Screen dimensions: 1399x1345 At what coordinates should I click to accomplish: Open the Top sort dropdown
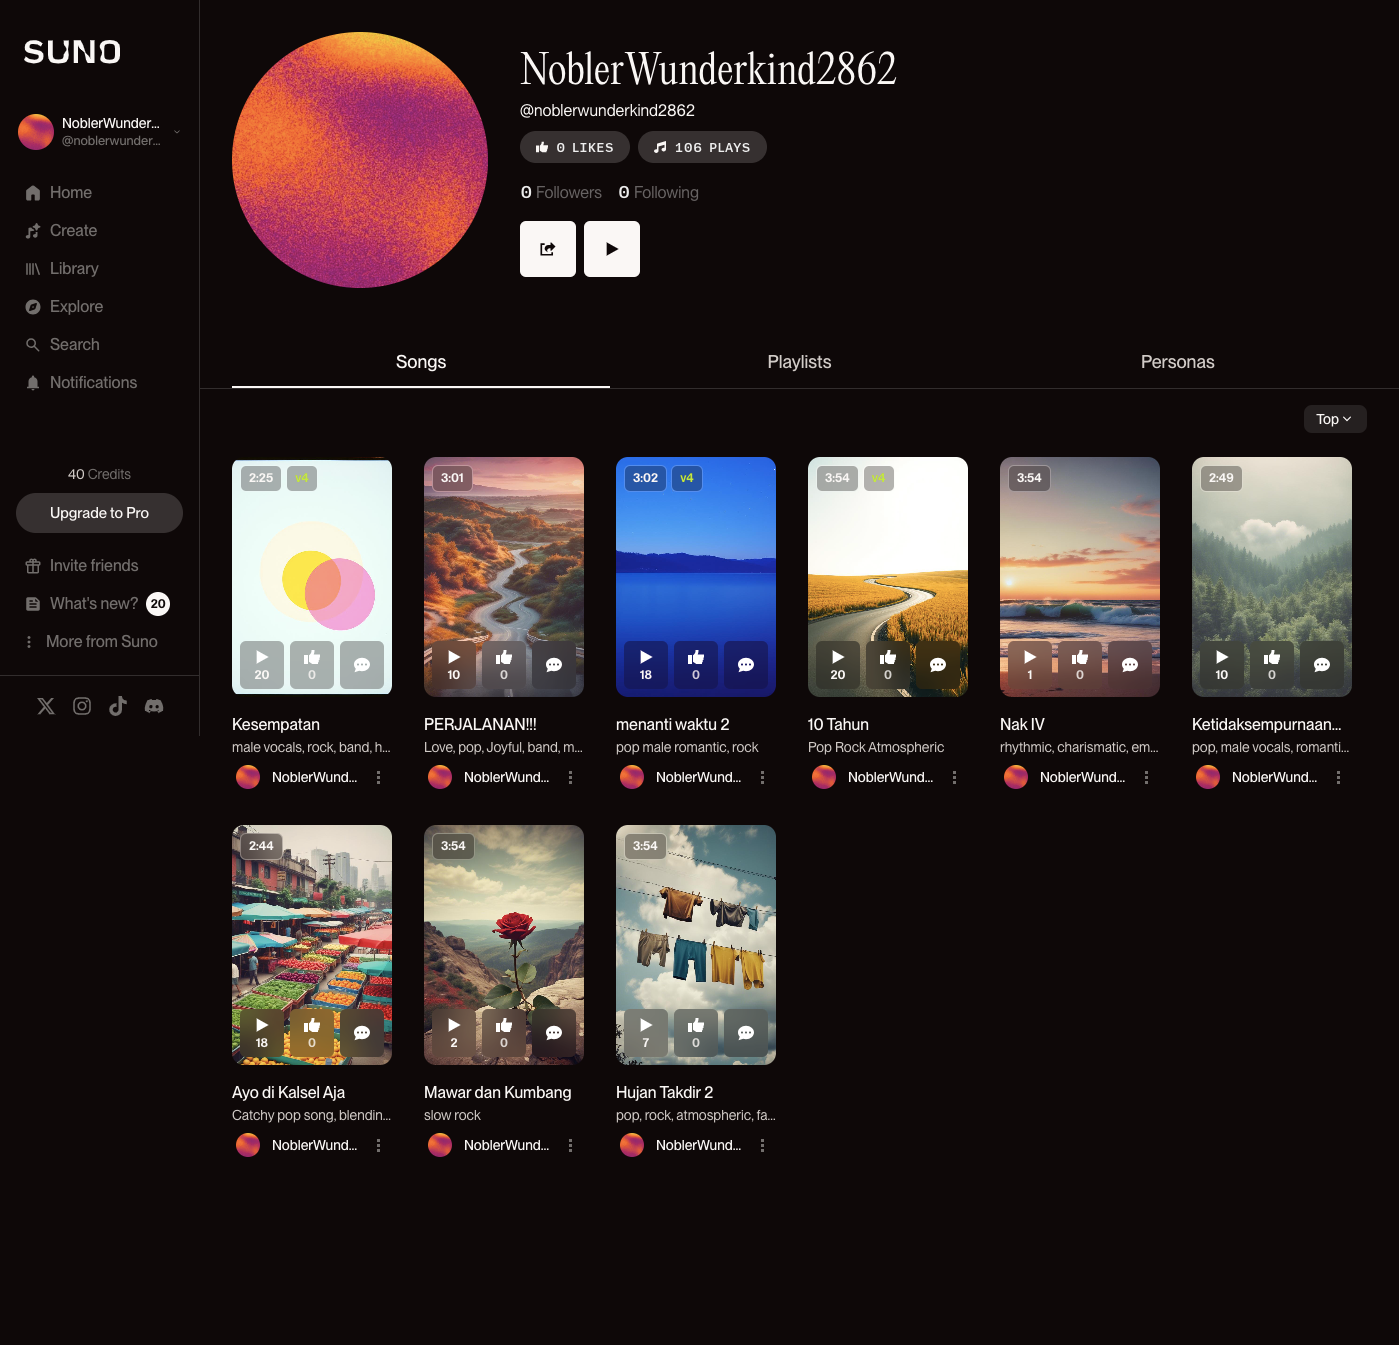[x=1334, y=419]
